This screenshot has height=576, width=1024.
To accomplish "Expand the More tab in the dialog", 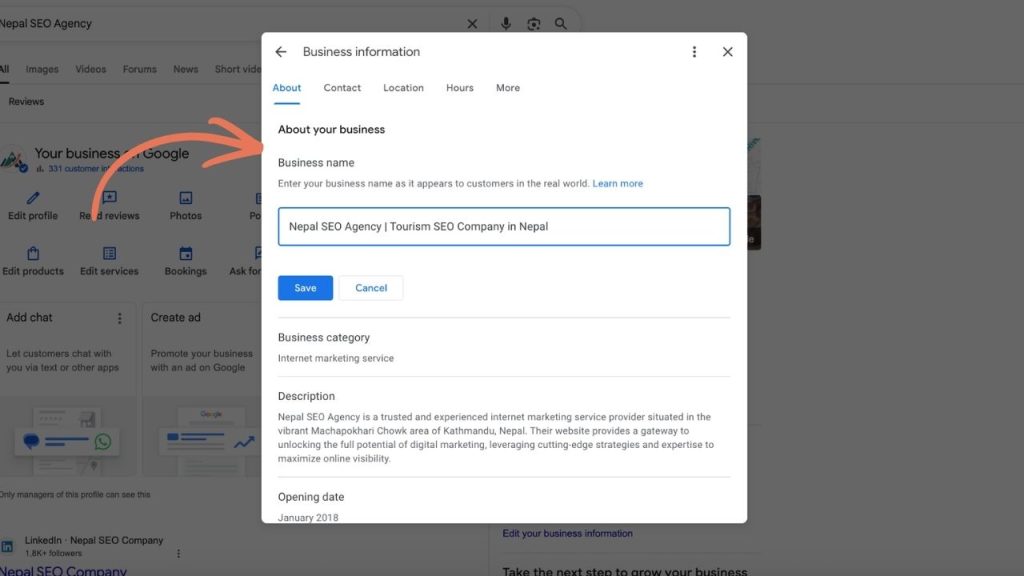I will point(508,88).
